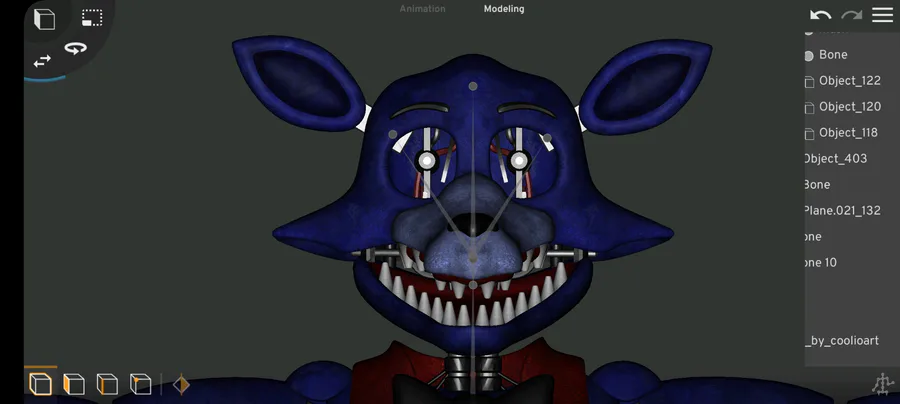Select the bone joint above left eye
This screenshot has height=404, width=900.
click(393, 134)
